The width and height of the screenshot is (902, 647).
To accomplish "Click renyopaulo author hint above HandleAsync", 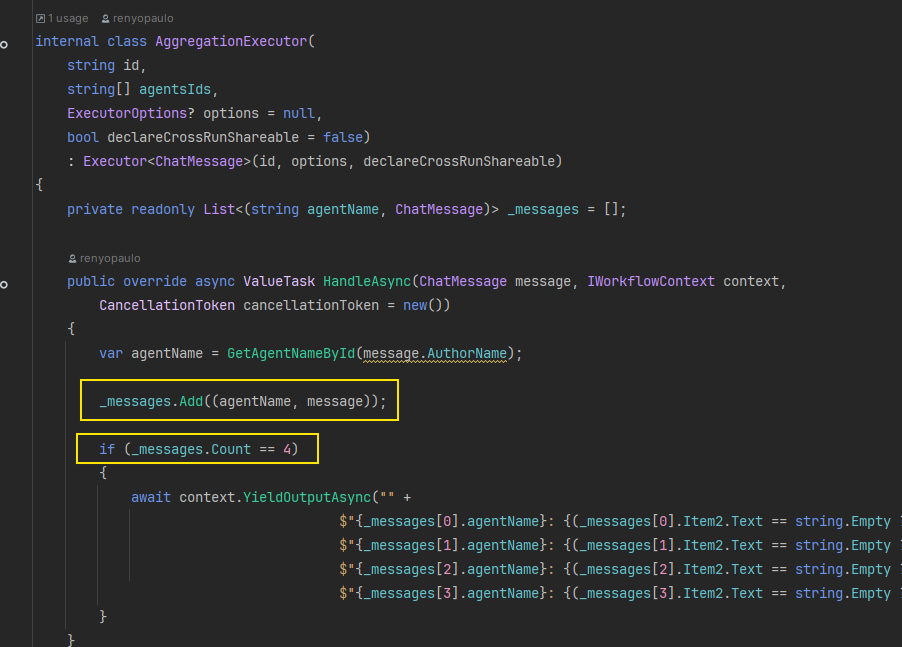I will coord(111,258).
